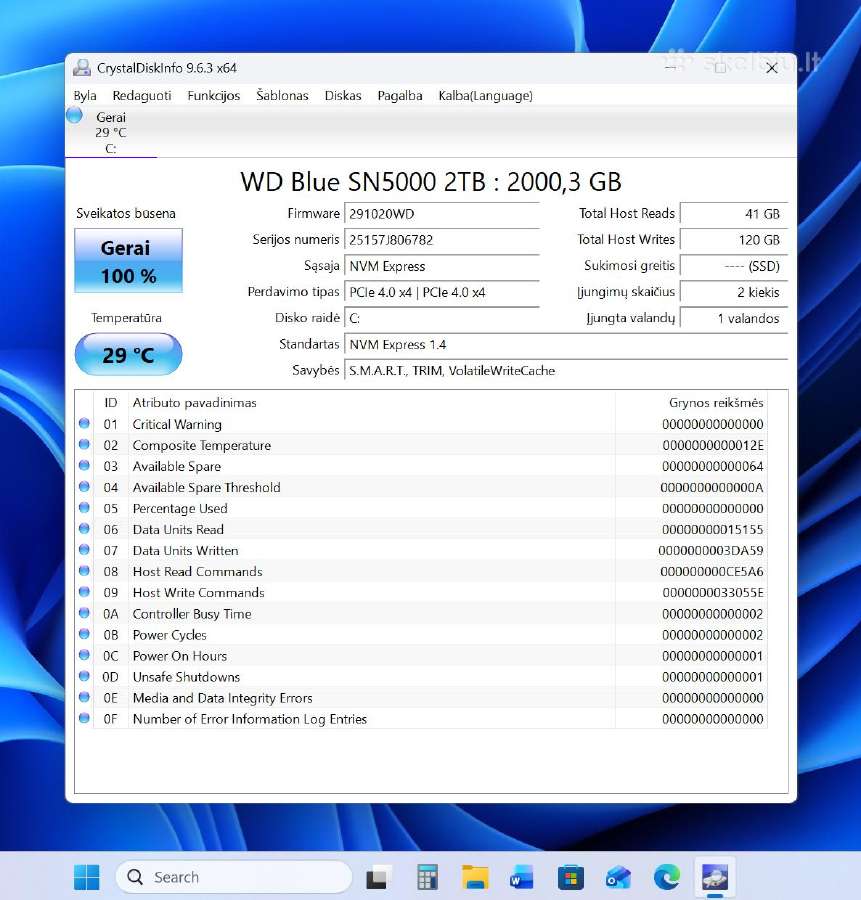Open the Byla menu
Image resolution: width=861 pixels, height=900 pixels.
coord(85,96)
